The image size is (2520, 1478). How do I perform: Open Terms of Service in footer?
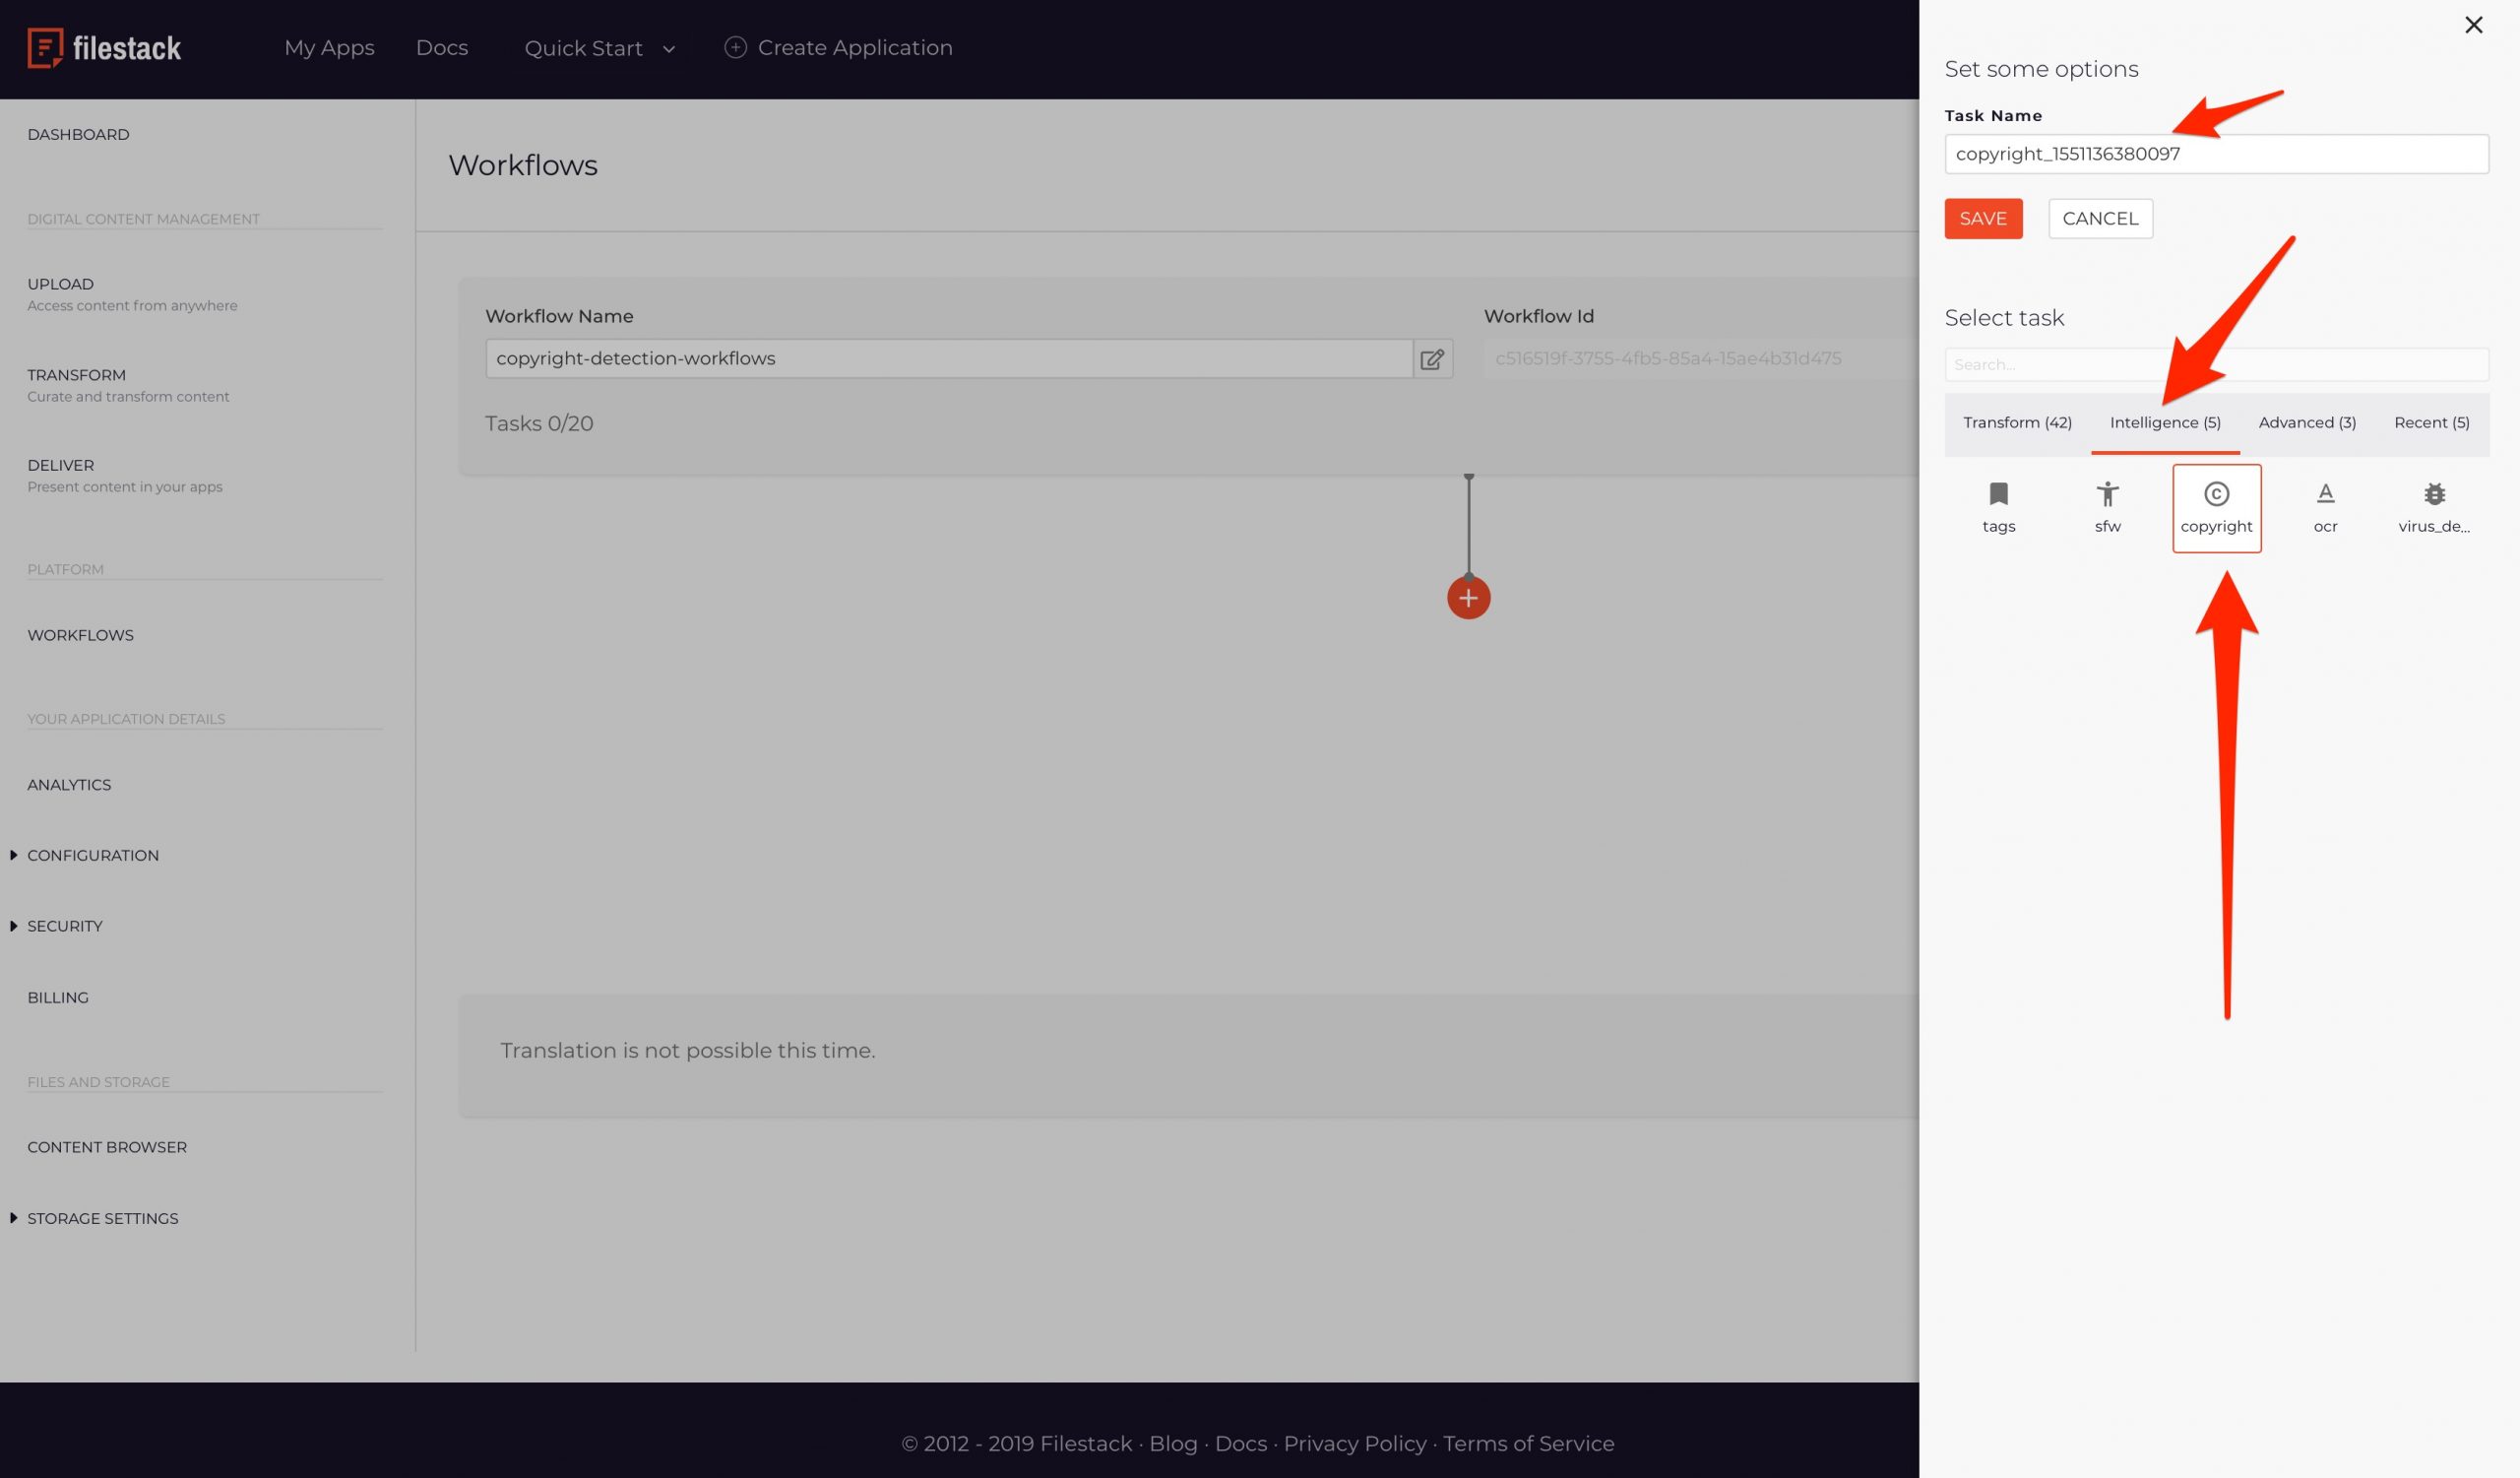point(1528,1443)
